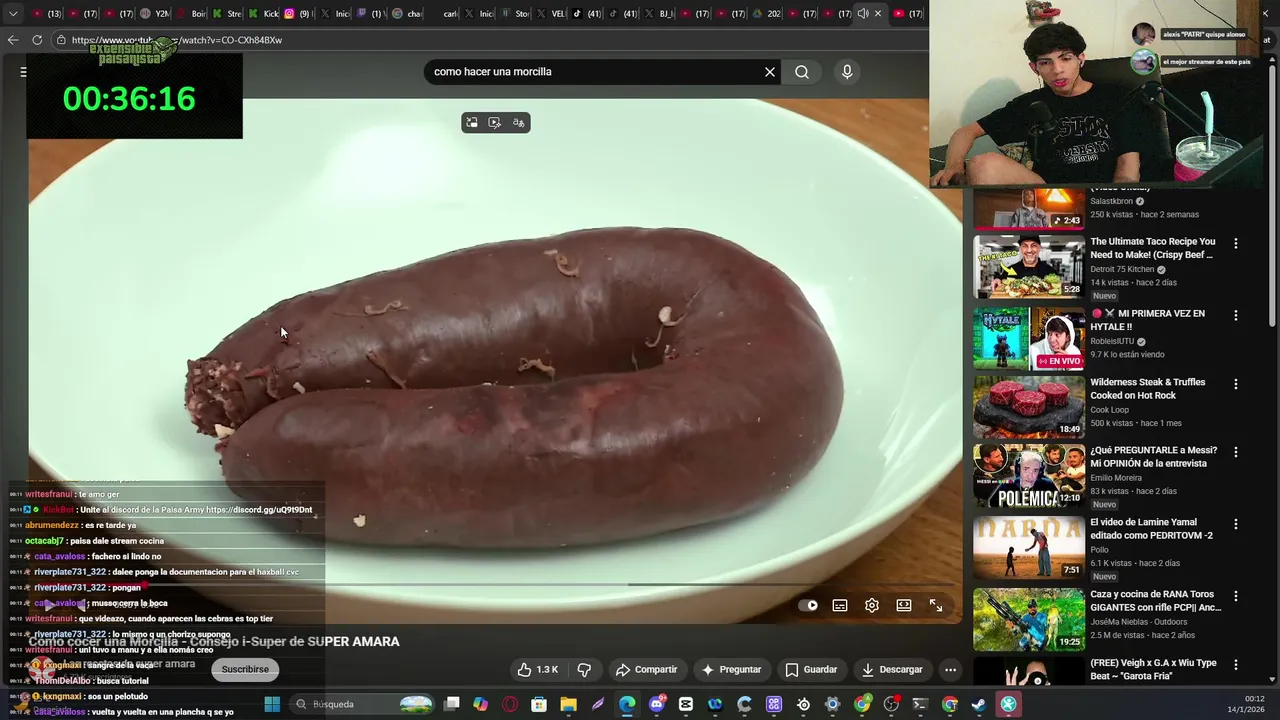This screenshot has width=1280, height=720.
Task: Save the video with the Guardar button
Action: tap(811, 670)
